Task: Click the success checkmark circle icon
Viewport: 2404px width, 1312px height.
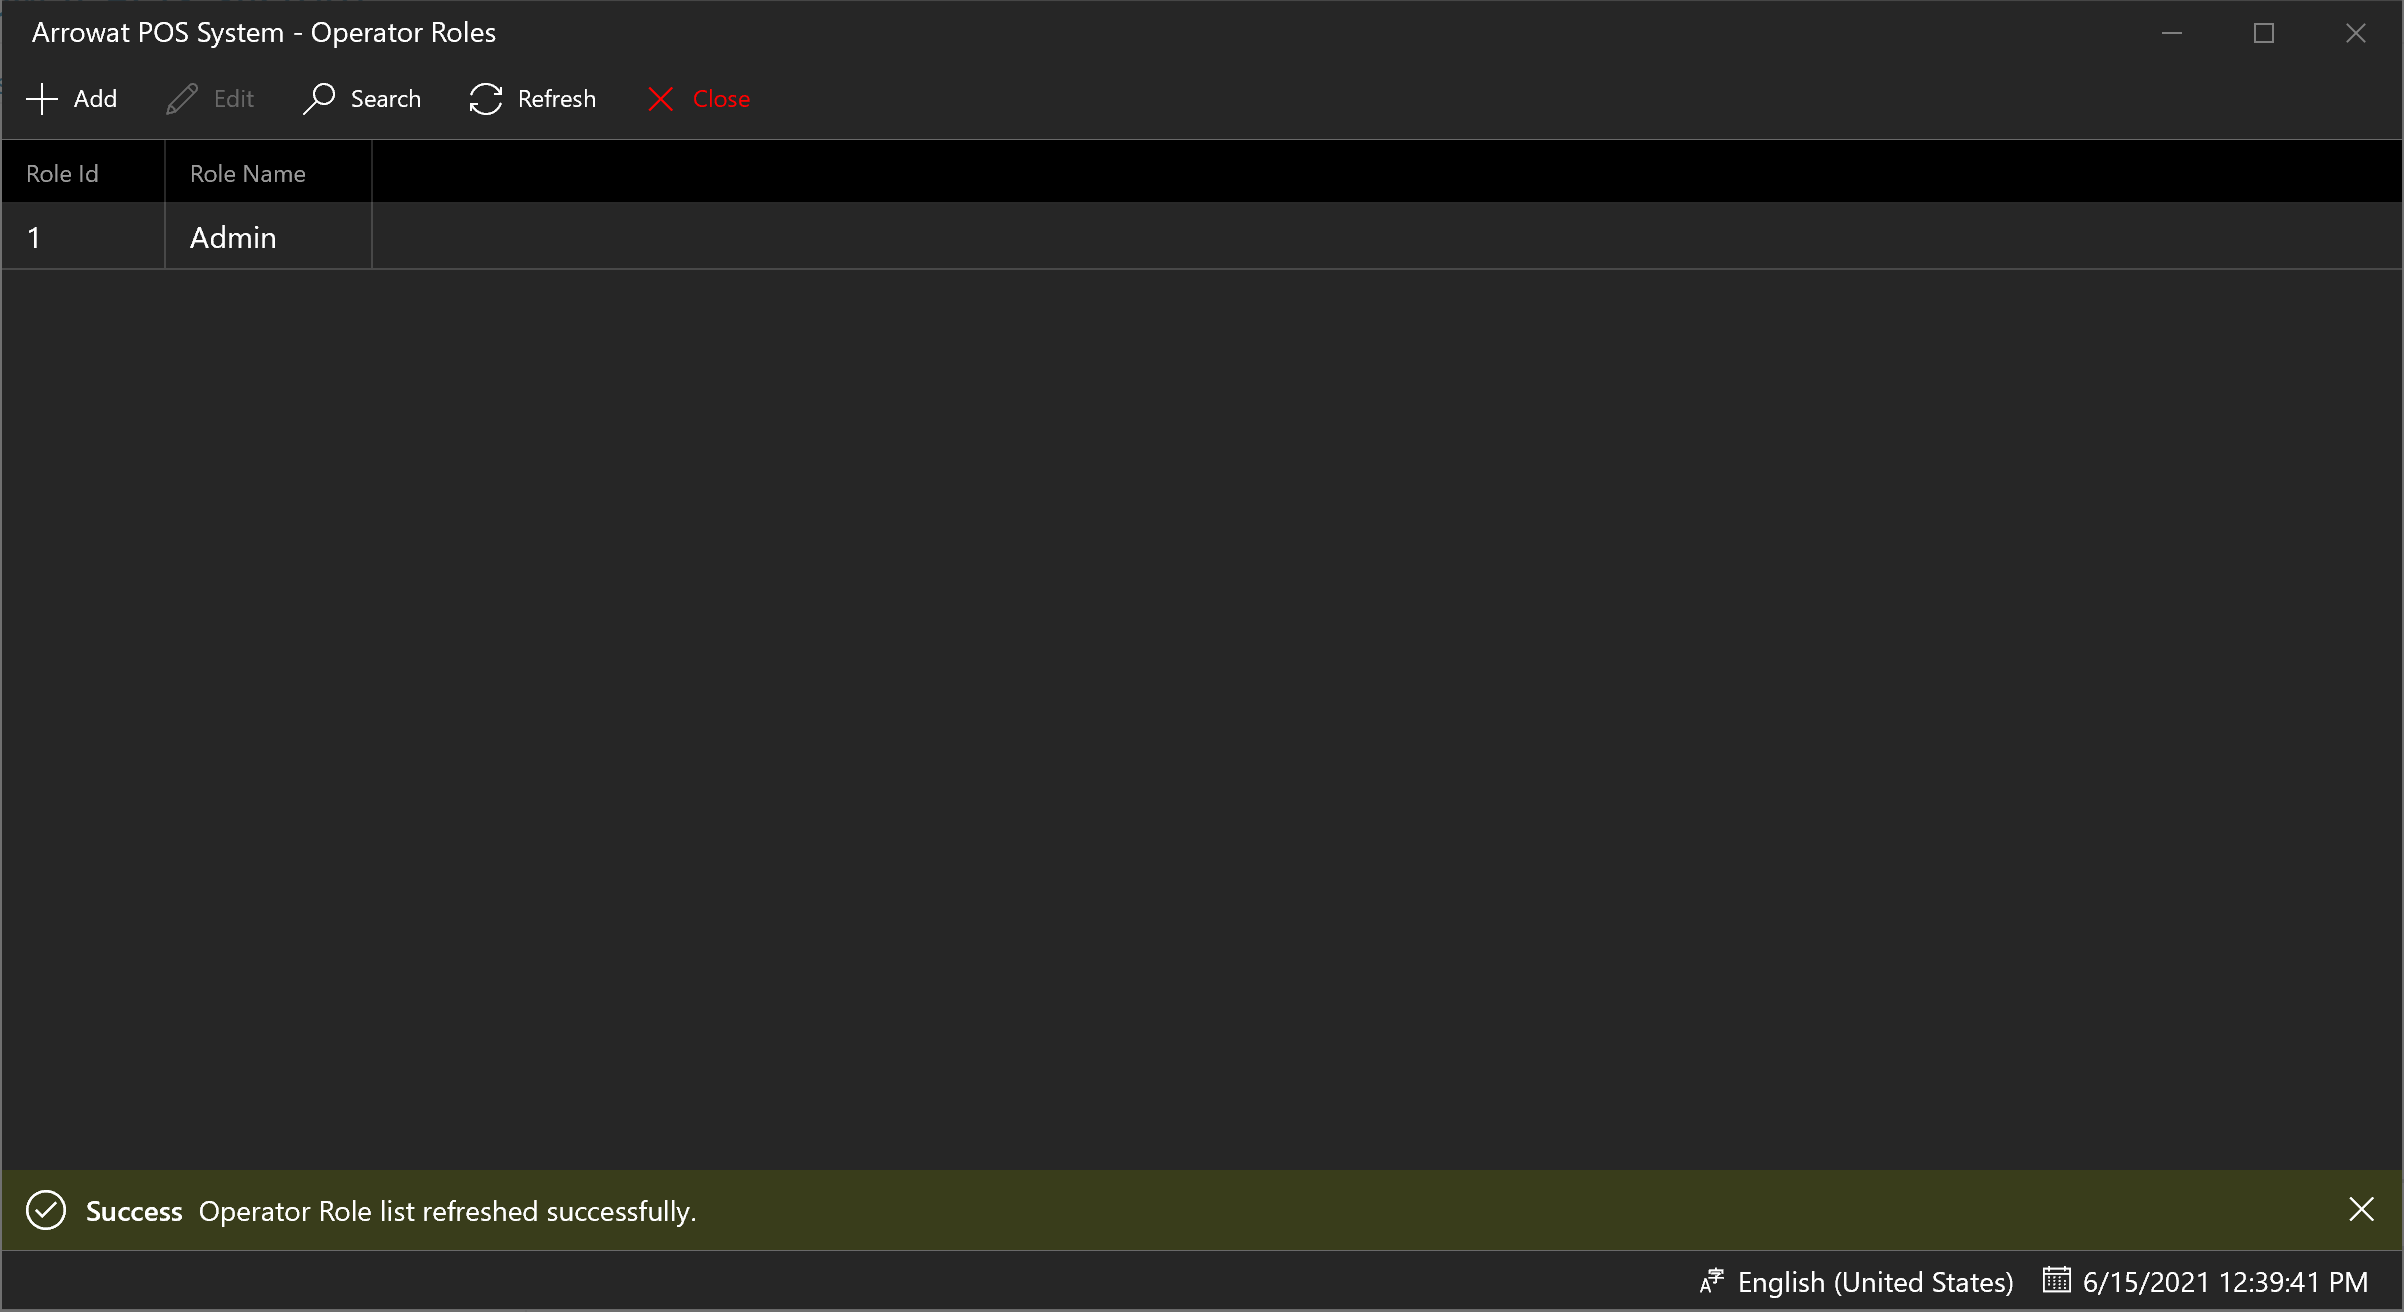Action: click(46, 1210)
